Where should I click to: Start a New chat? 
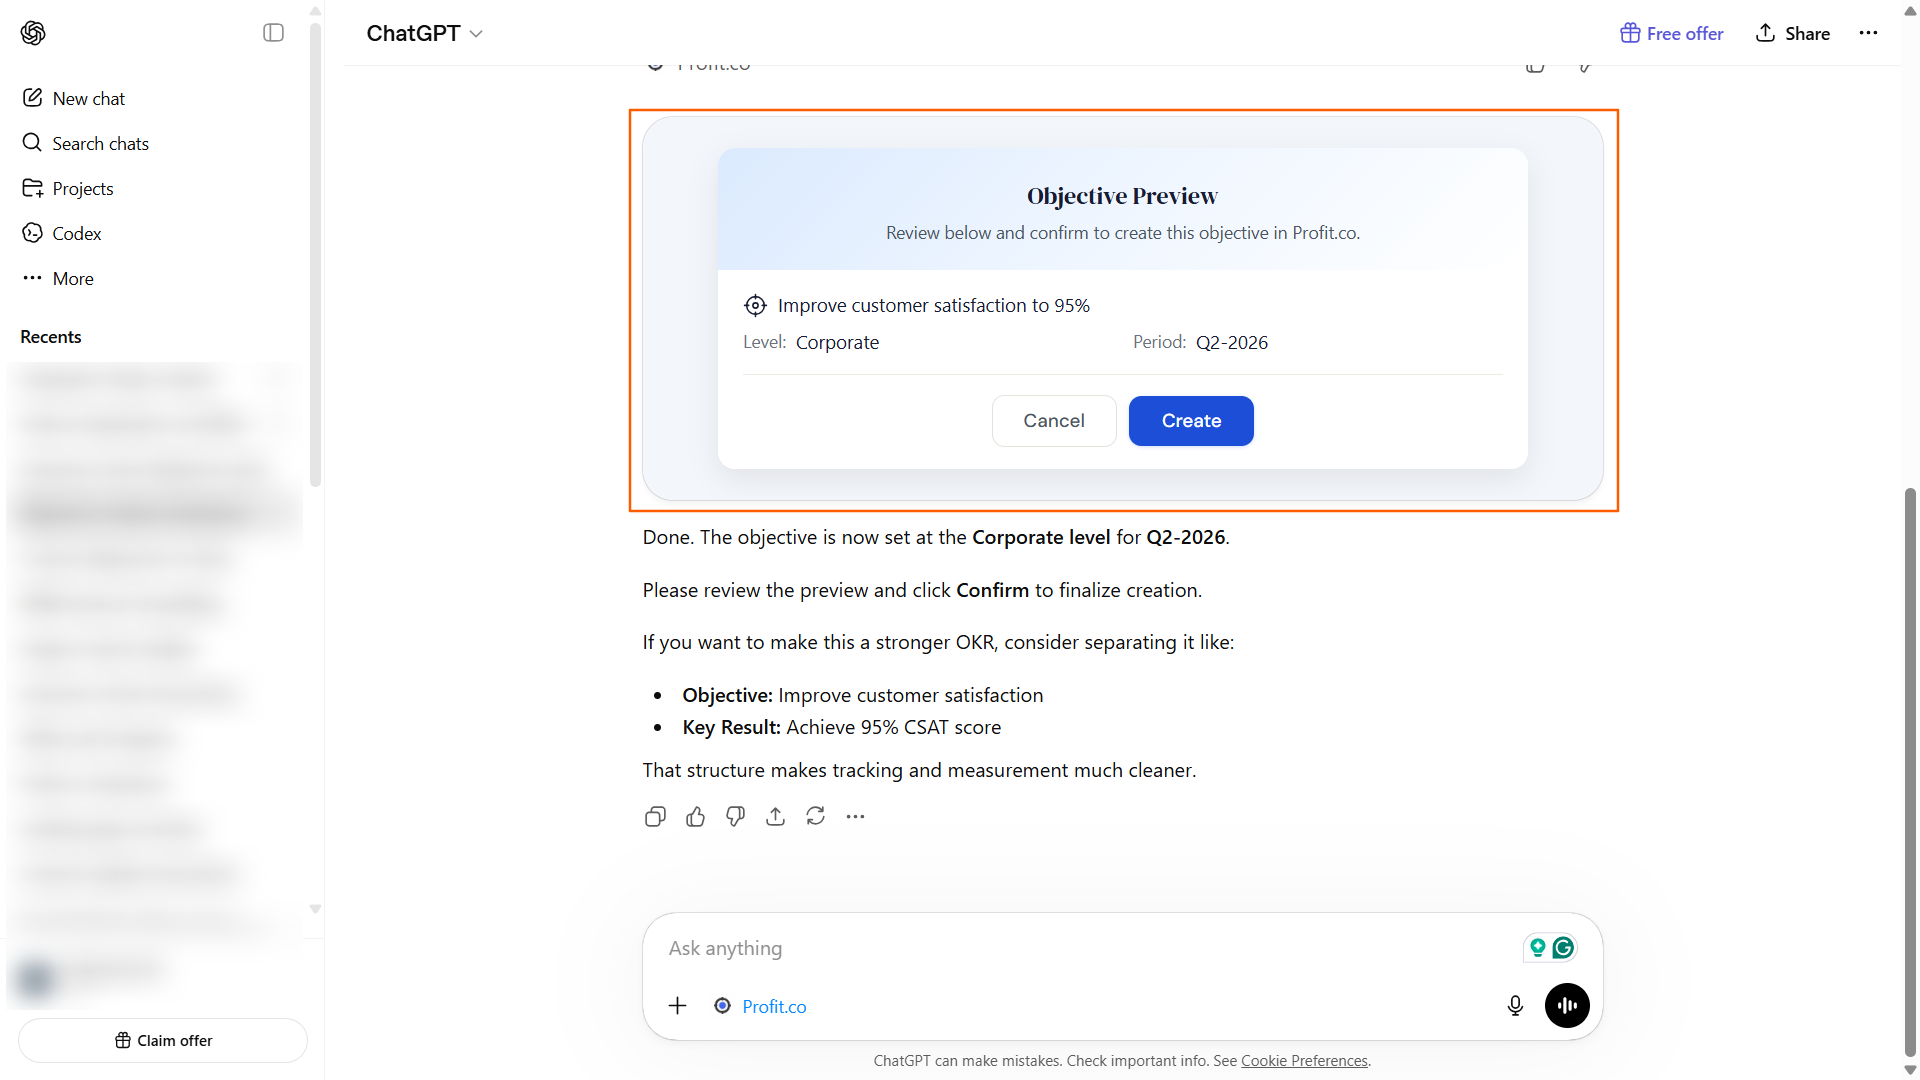(88, 98)
